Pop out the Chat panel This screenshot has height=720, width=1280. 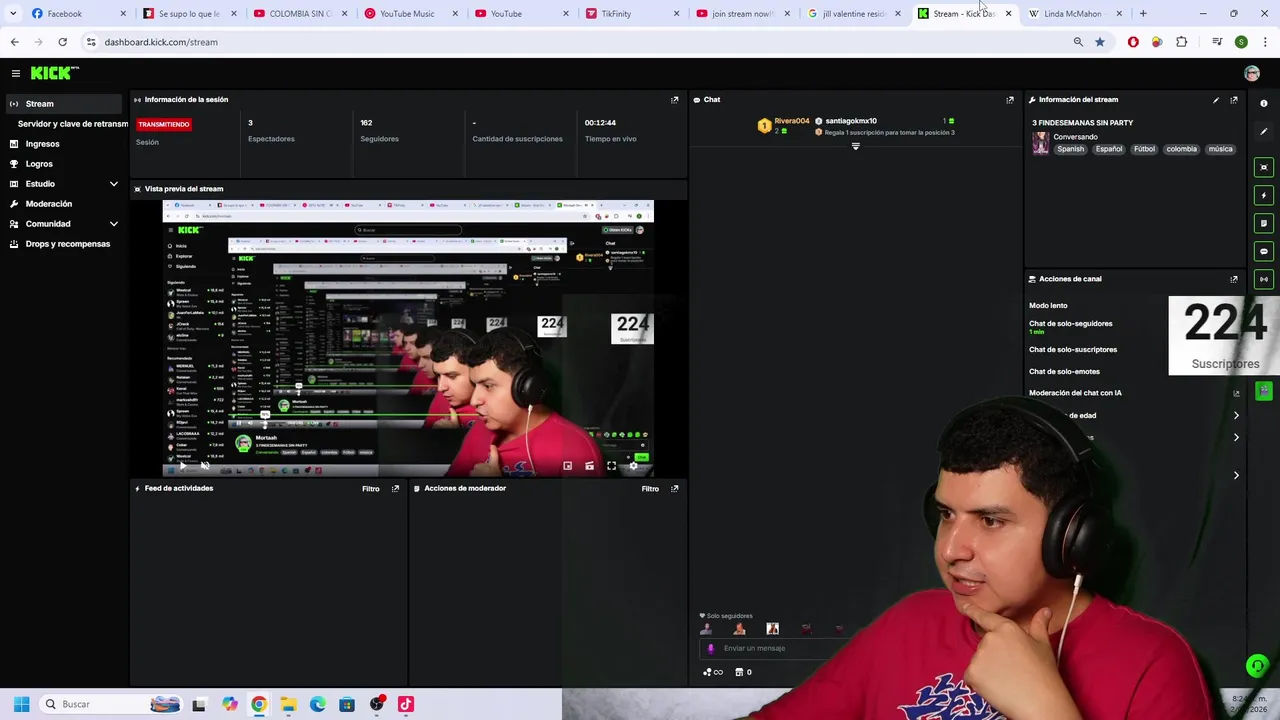tap(1010, 99)
